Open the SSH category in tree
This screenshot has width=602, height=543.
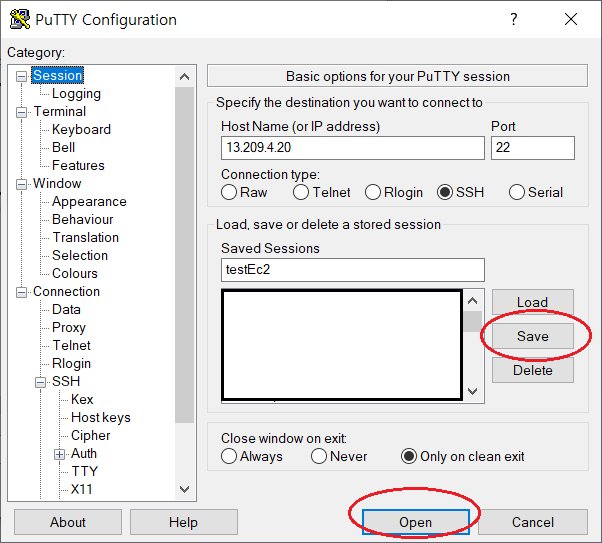click(x=66, y=381)
